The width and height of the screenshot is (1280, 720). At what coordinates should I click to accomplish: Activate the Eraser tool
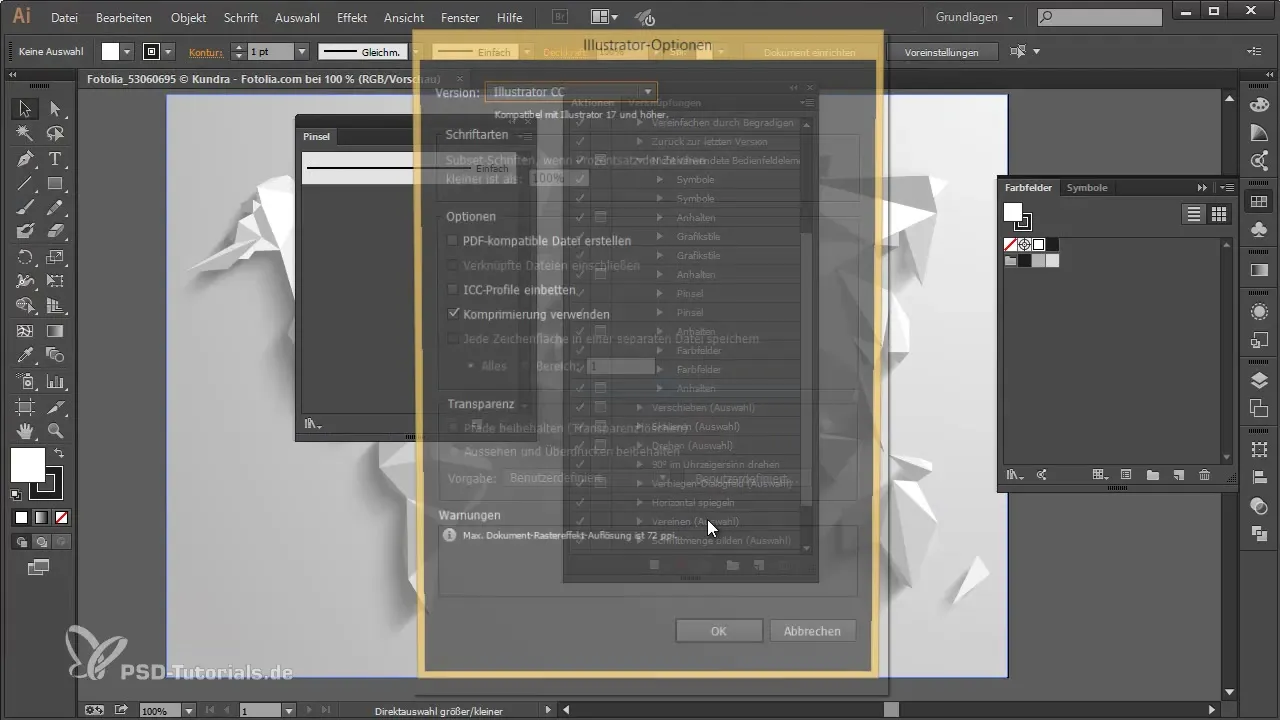coord(55,232)
